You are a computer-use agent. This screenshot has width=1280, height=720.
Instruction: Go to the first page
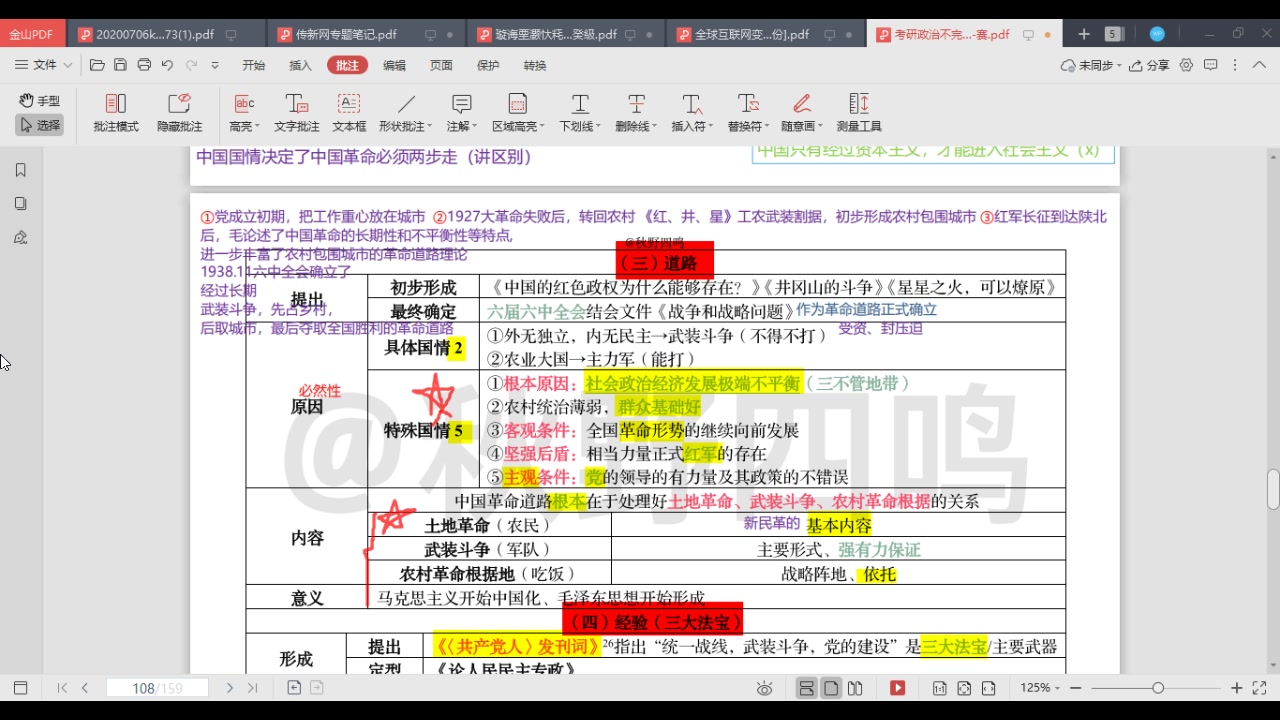click(62, 688)
